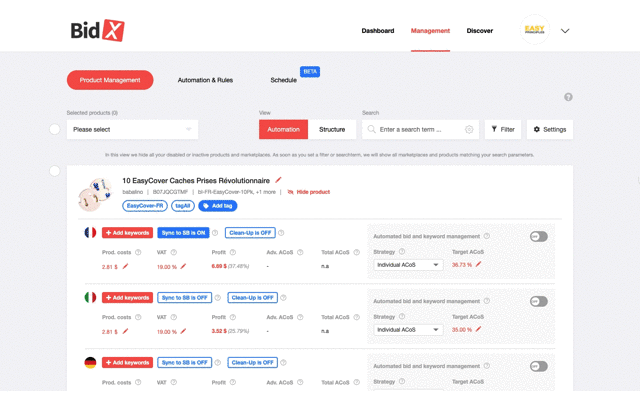Switch to Product Management tab
This screenshot has height=400, width=640.
(x=110, y=80)
